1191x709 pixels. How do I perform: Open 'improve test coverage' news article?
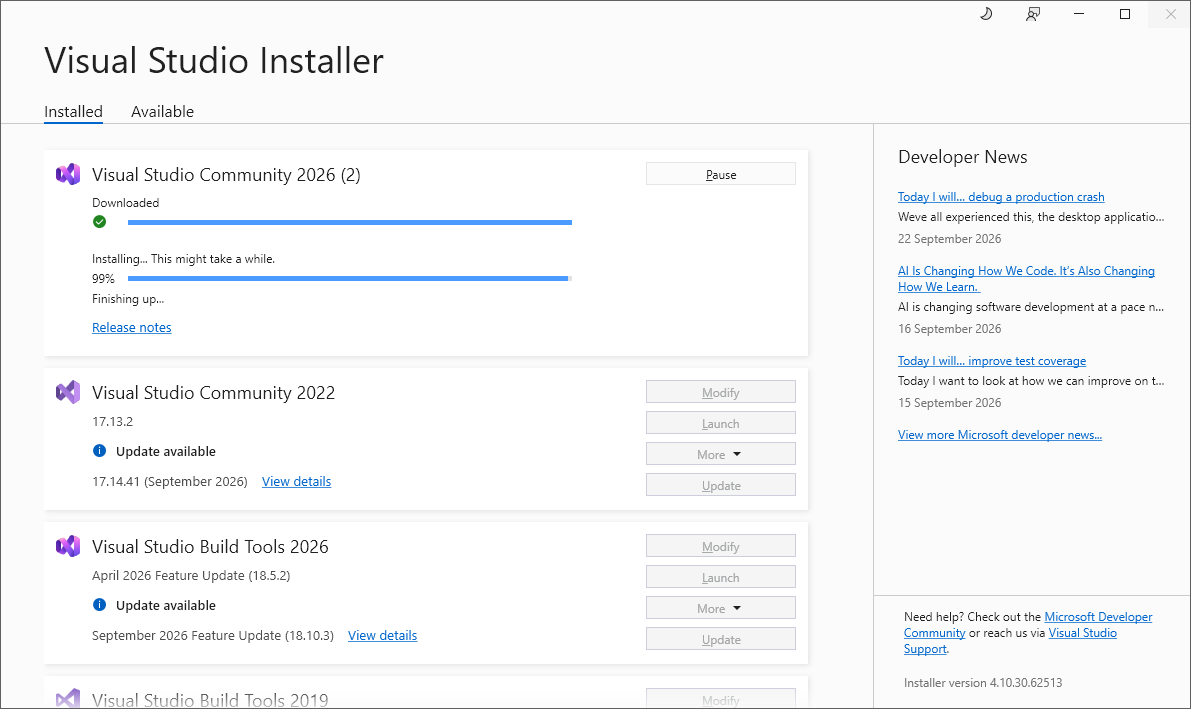[x=992, y=361]
